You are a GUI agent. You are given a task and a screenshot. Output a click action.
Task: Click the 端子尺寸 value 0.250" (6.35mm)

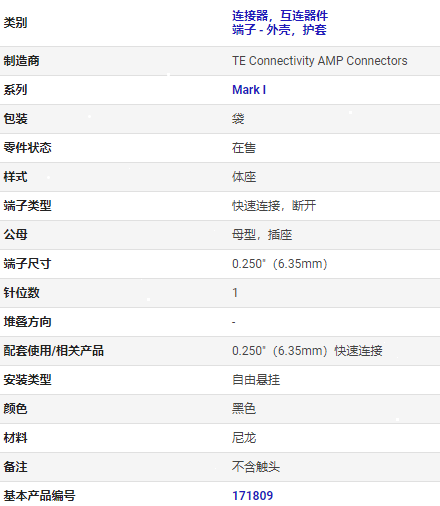pyautogui.click(x=280, y=264)
